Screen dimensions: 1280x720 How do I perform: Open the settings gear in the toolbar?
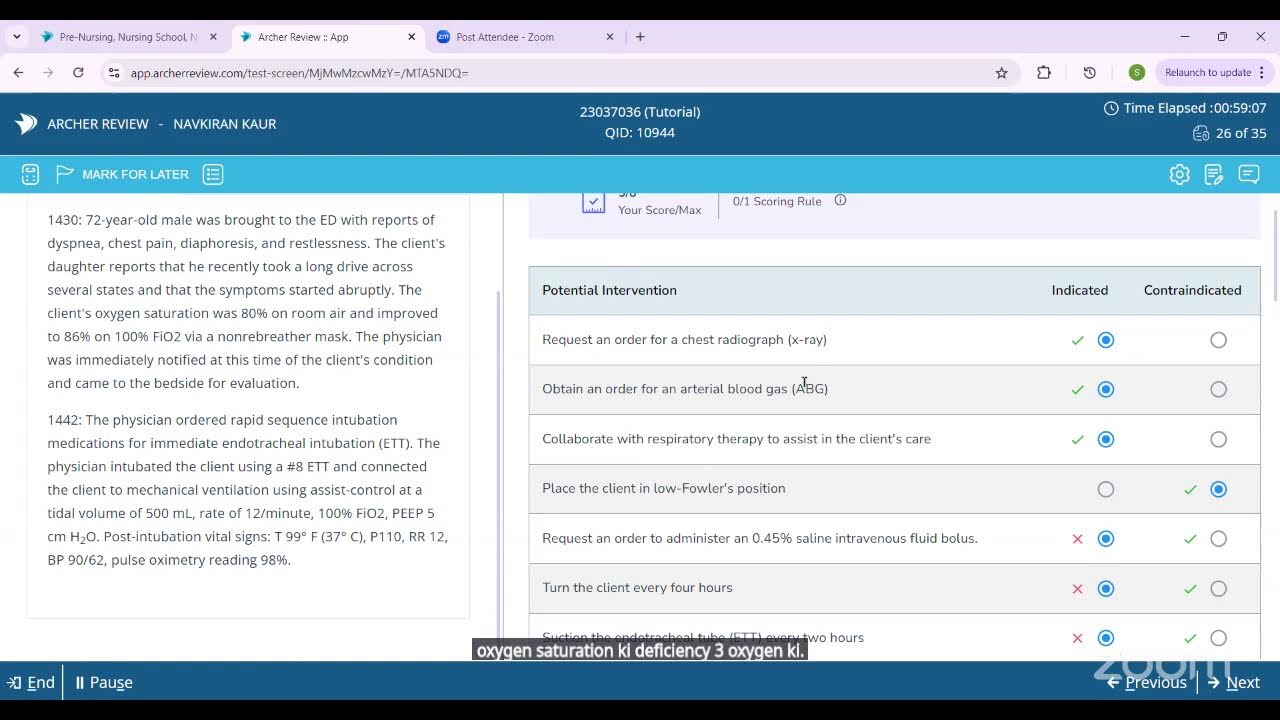coord(1180,174)
